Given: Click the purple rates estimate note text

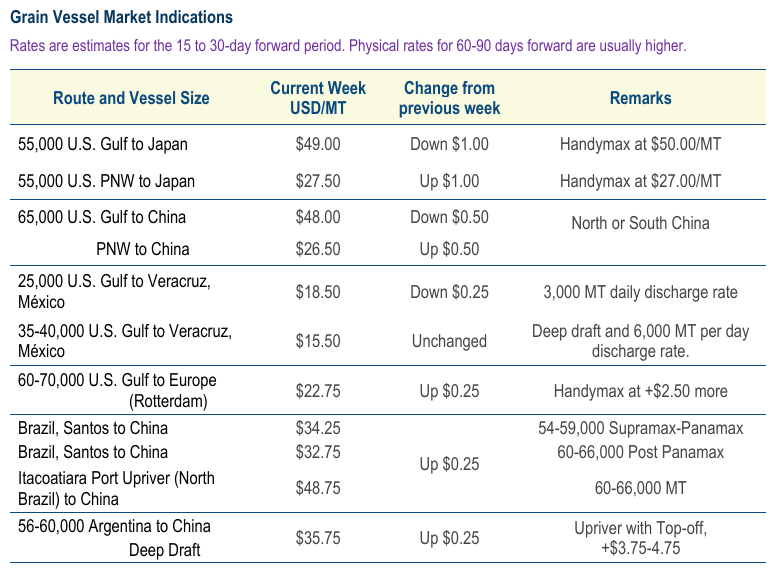Looking at the screenshot, I should click(348, 46).
